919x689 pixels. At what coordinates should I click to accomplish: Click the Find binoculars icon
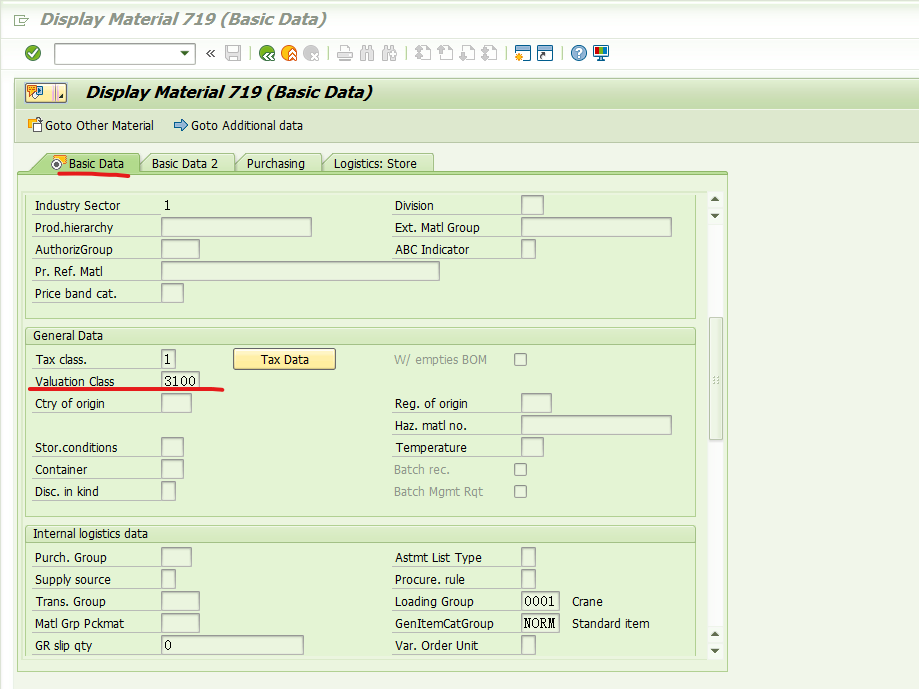click(367, 53)
